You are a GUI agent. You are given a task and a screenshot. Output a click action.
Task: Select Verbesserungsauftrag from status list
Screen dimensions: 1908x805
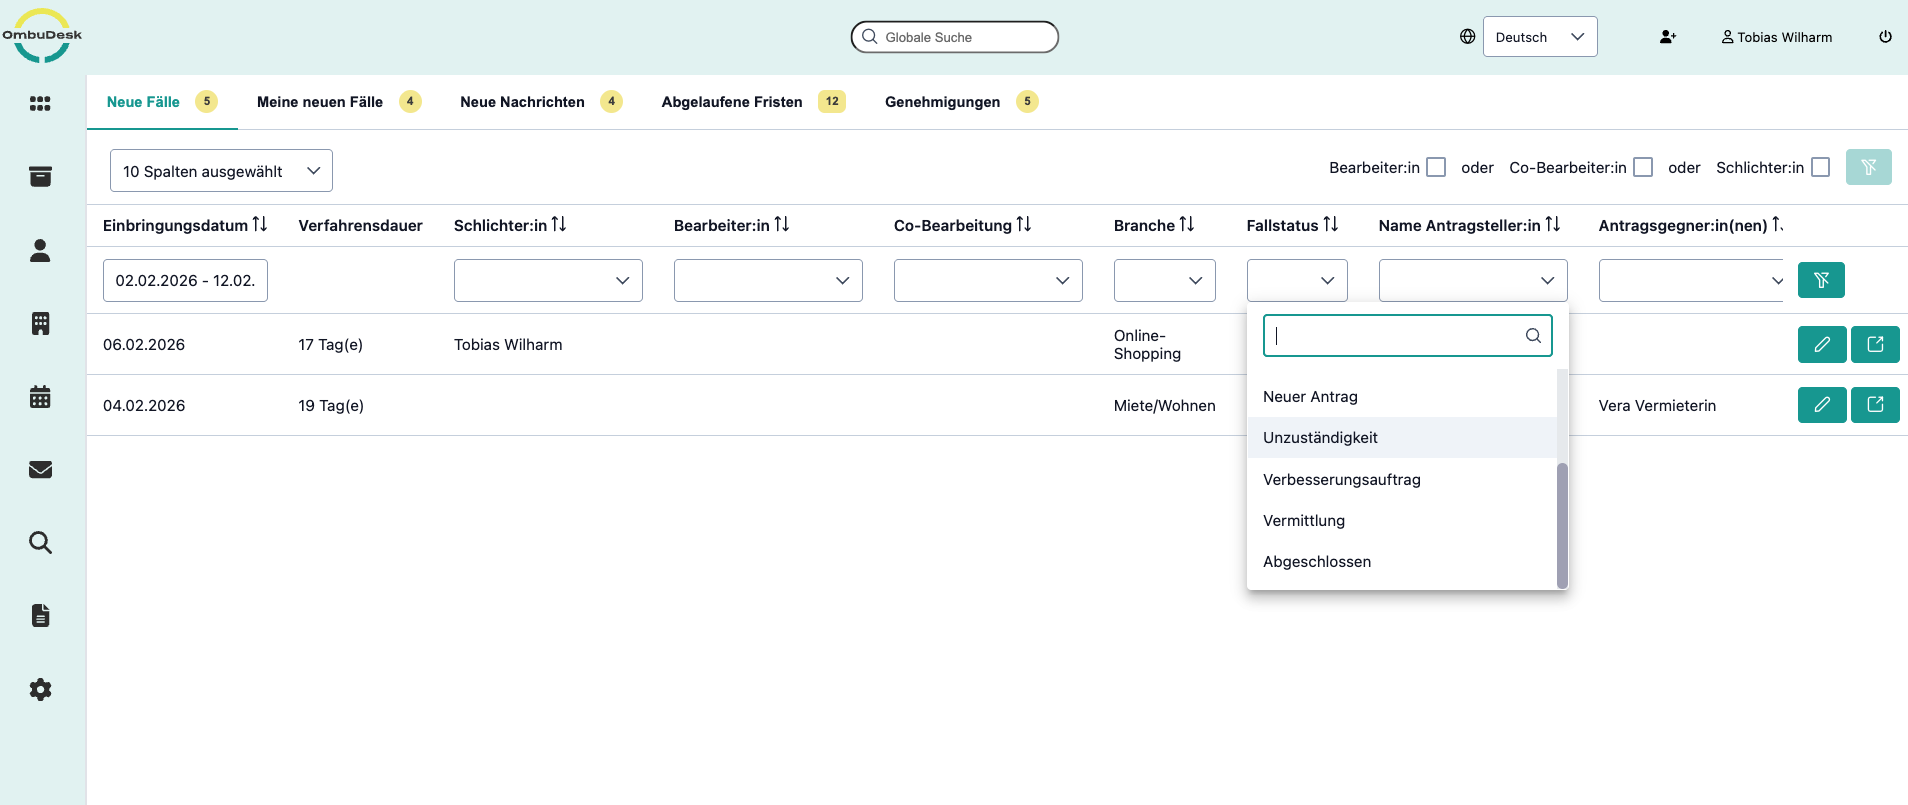click(x=1341, y=479)
